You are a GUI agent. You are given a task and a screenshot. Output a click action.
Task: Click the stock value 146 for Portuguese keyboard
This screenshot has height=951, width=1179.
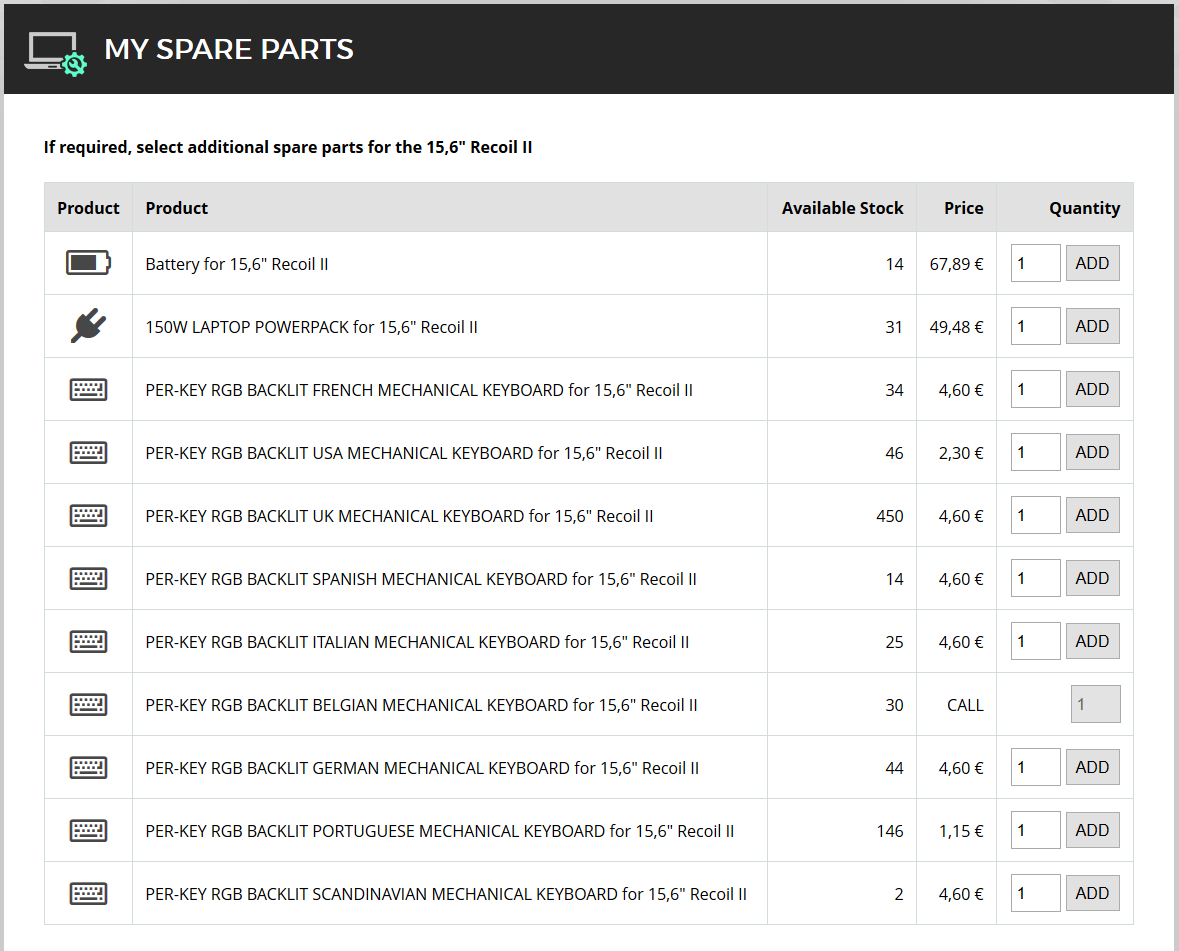click(x=890, y=832)
